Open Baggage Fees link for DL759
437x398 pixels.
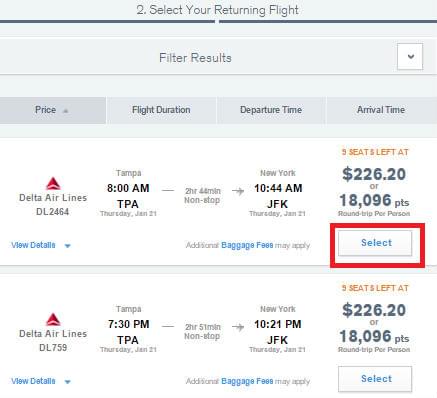(247, 381)
